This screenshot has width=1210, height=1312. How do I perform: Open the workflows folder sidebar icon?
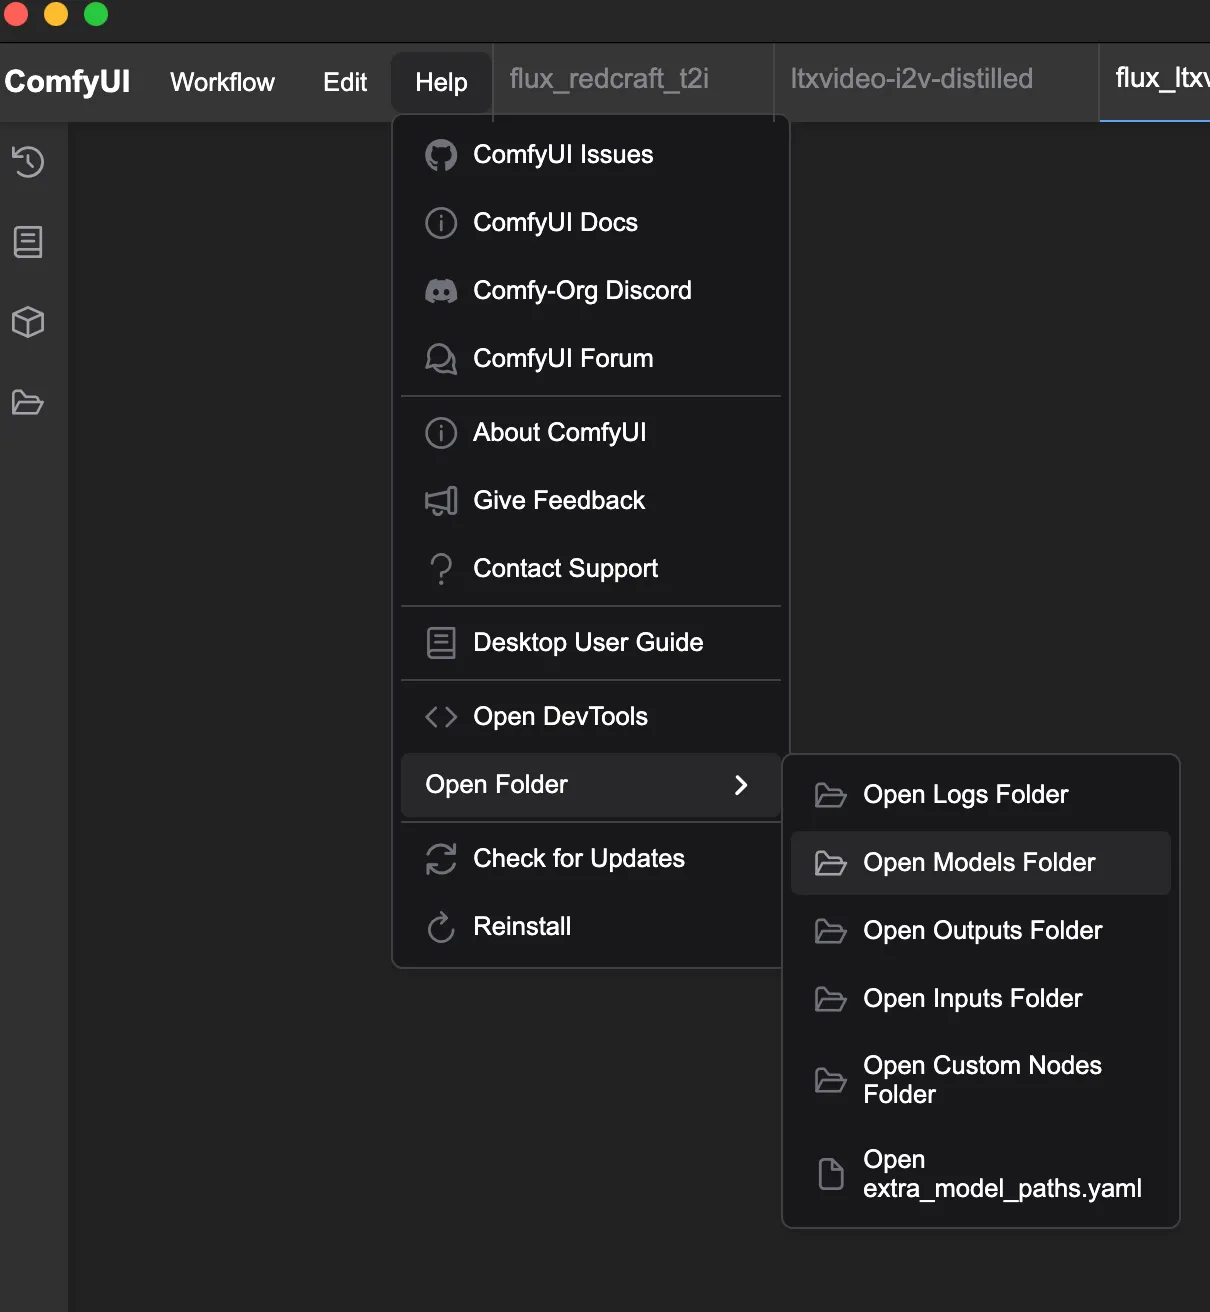(28, 403)
